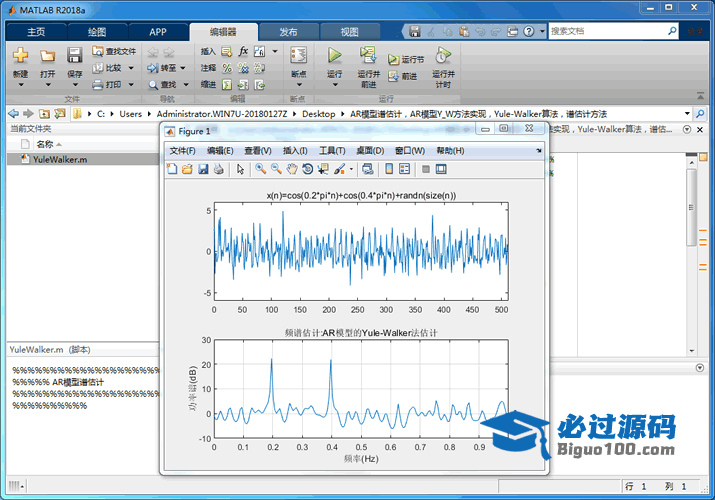Open Figure 1 插入(I) menu
Image resolution: width=715 pixels, height=500 pixels.
point(295,150)
